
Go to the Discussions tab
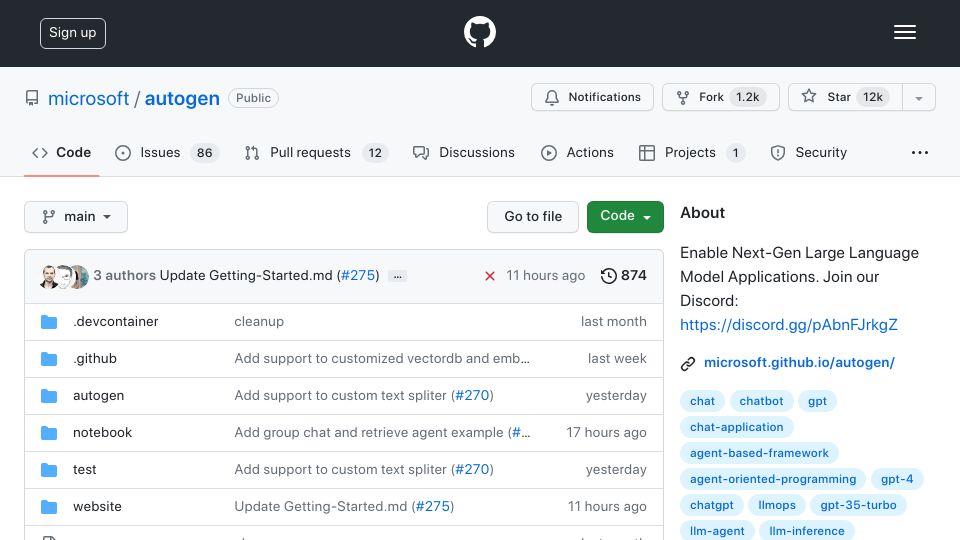point(463,152)
